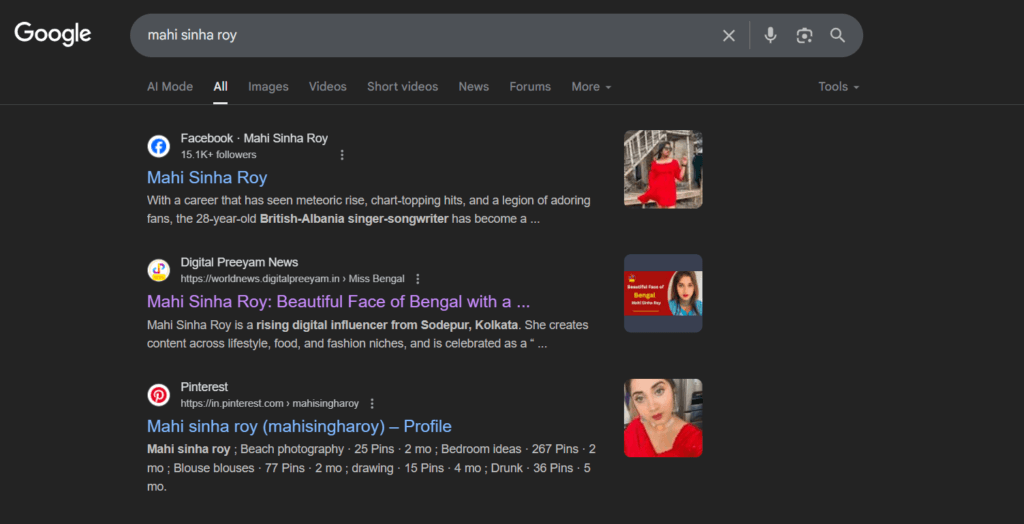
Task: Open Google Lens image search
Action: (804, 35)
